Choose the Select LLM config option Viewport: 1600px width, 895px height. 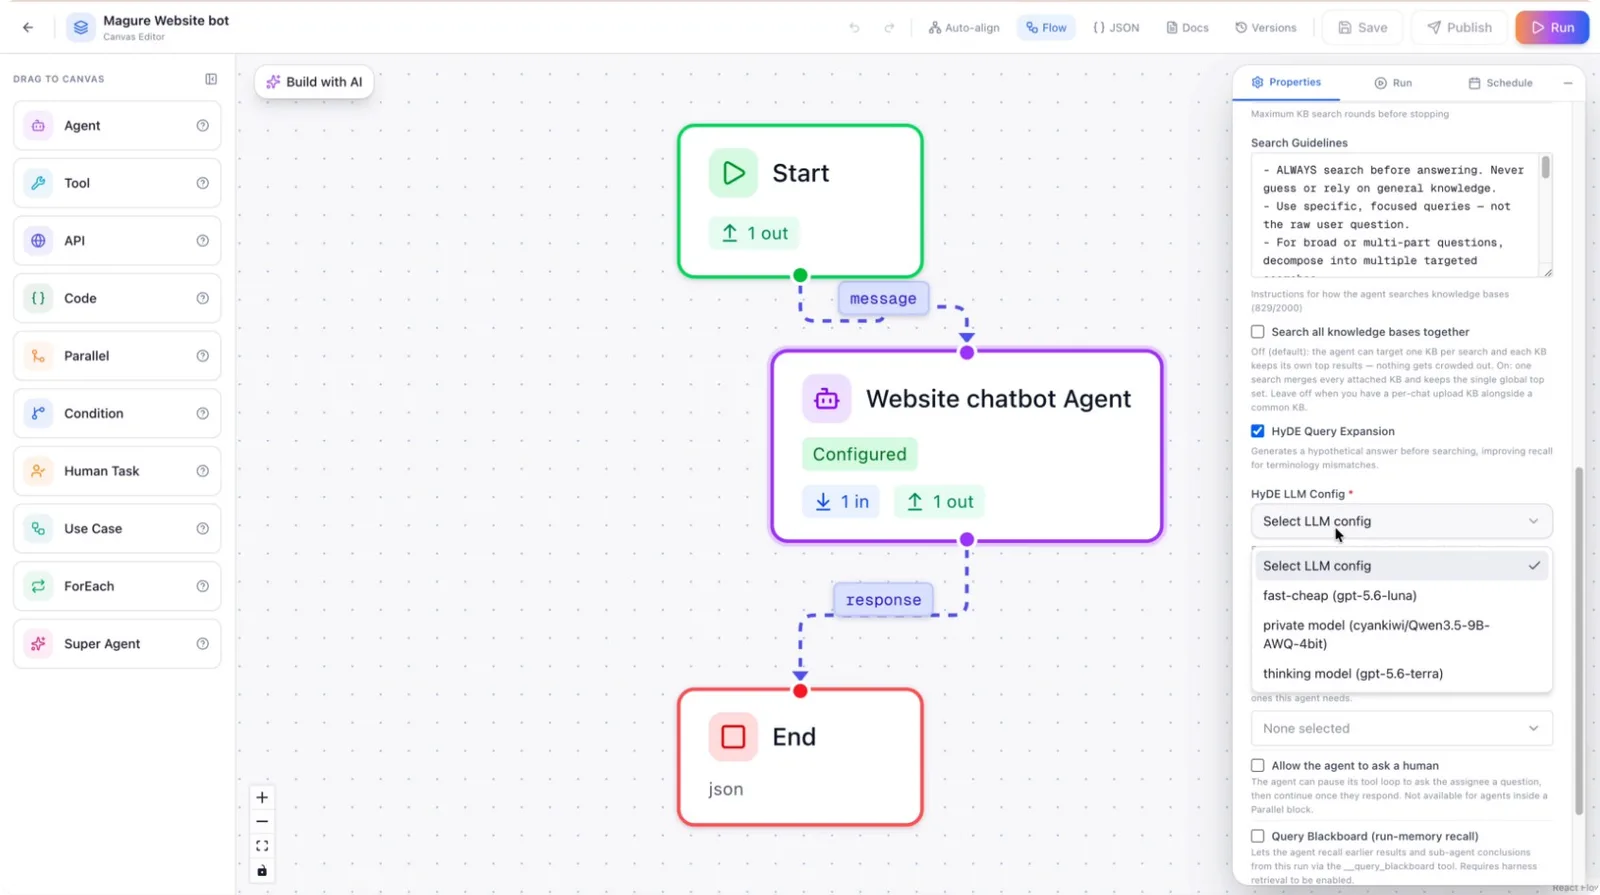(x=1401, y=566)
